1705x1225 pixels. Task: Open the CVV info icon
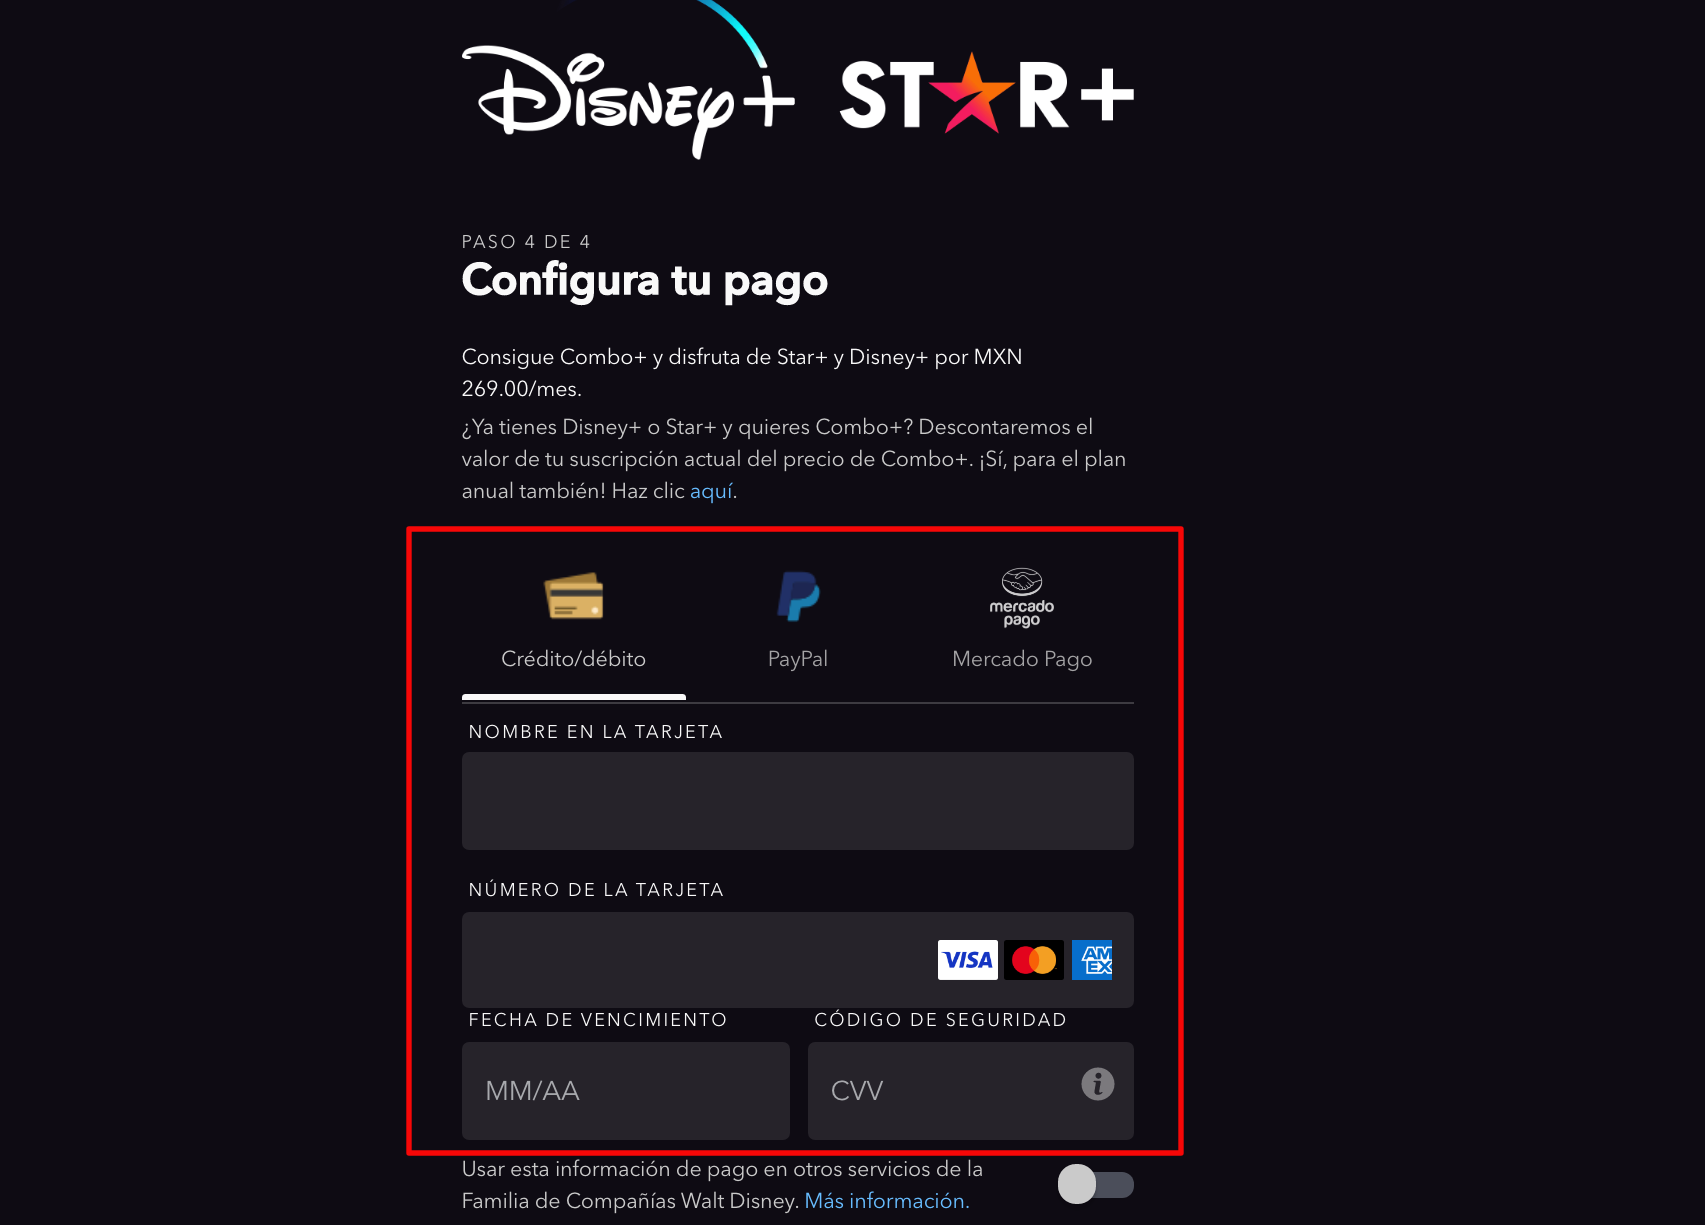coord(1098,1084)
